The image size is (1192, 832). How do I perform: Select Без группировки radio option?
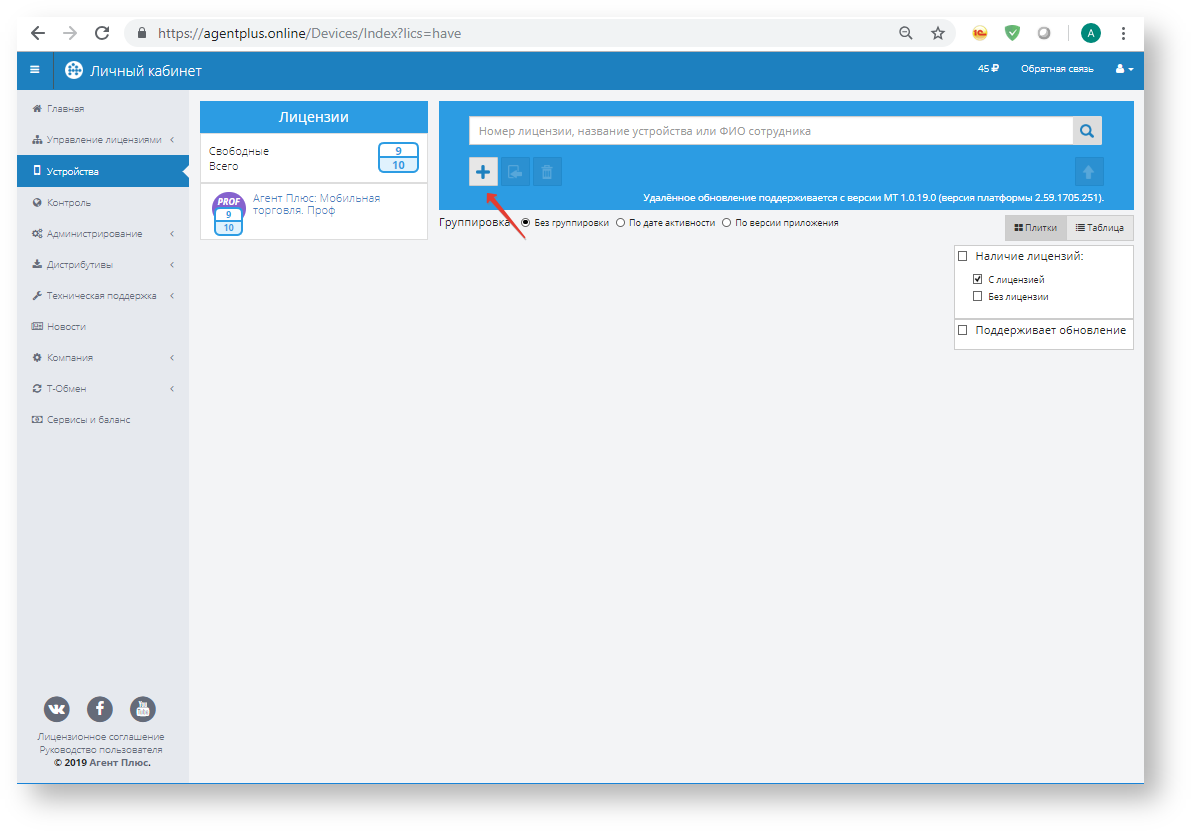click(525, 223)
